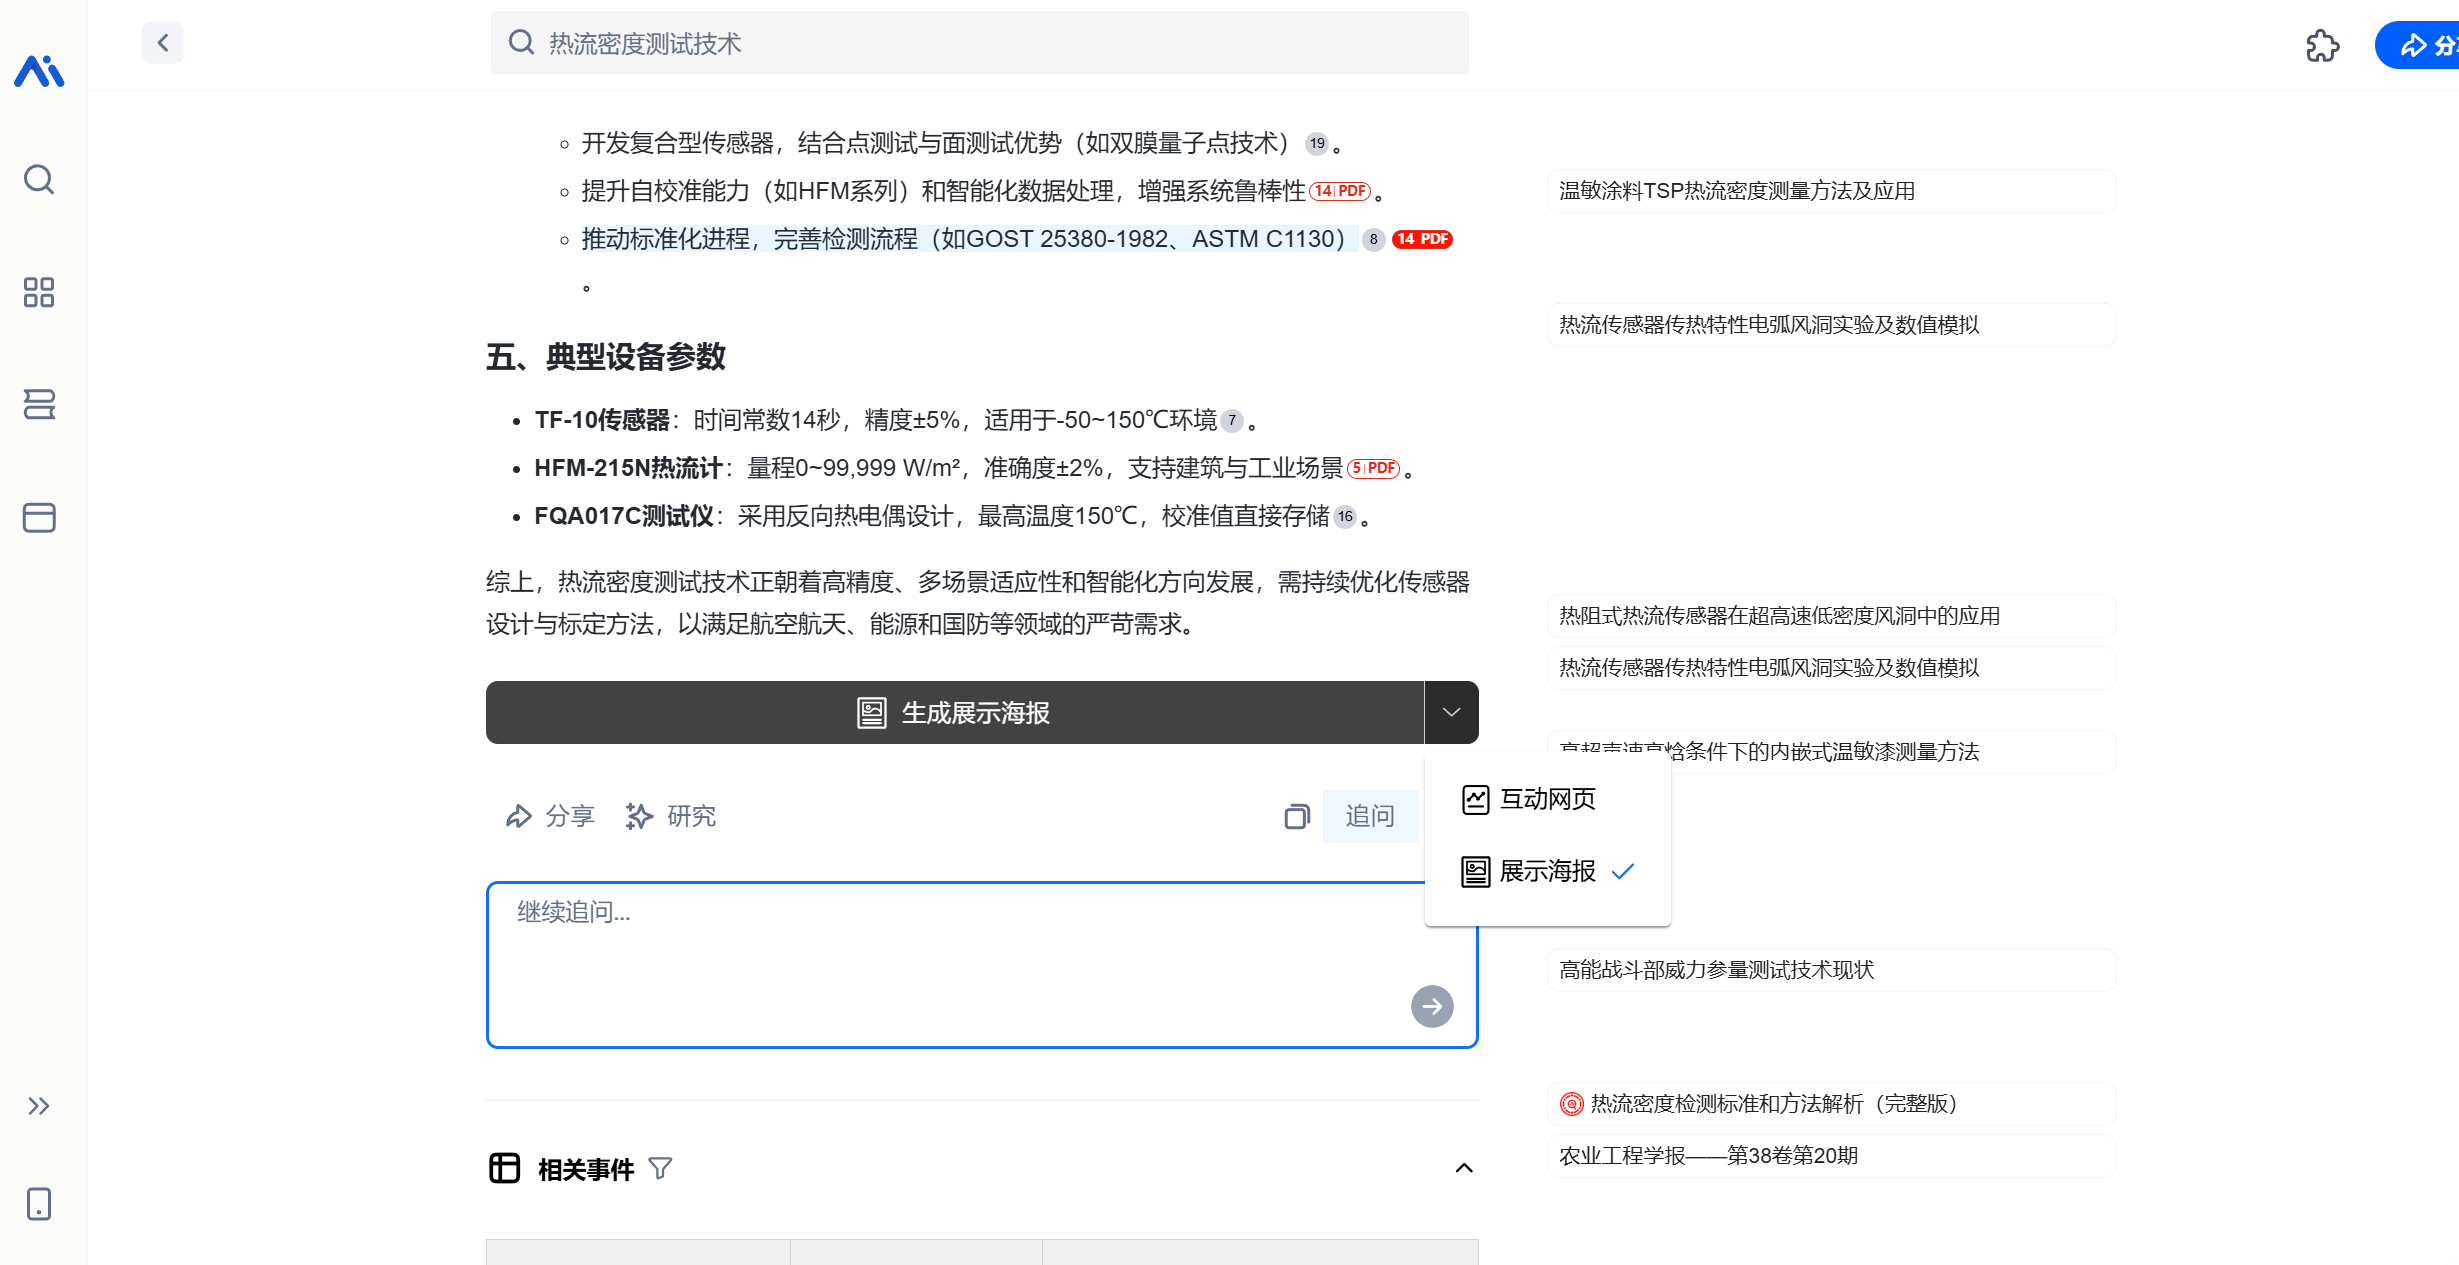This screenshot has width=2459, height=1265.
Task: Open the grid apps sidebar icon
Action: pos(39,292)
